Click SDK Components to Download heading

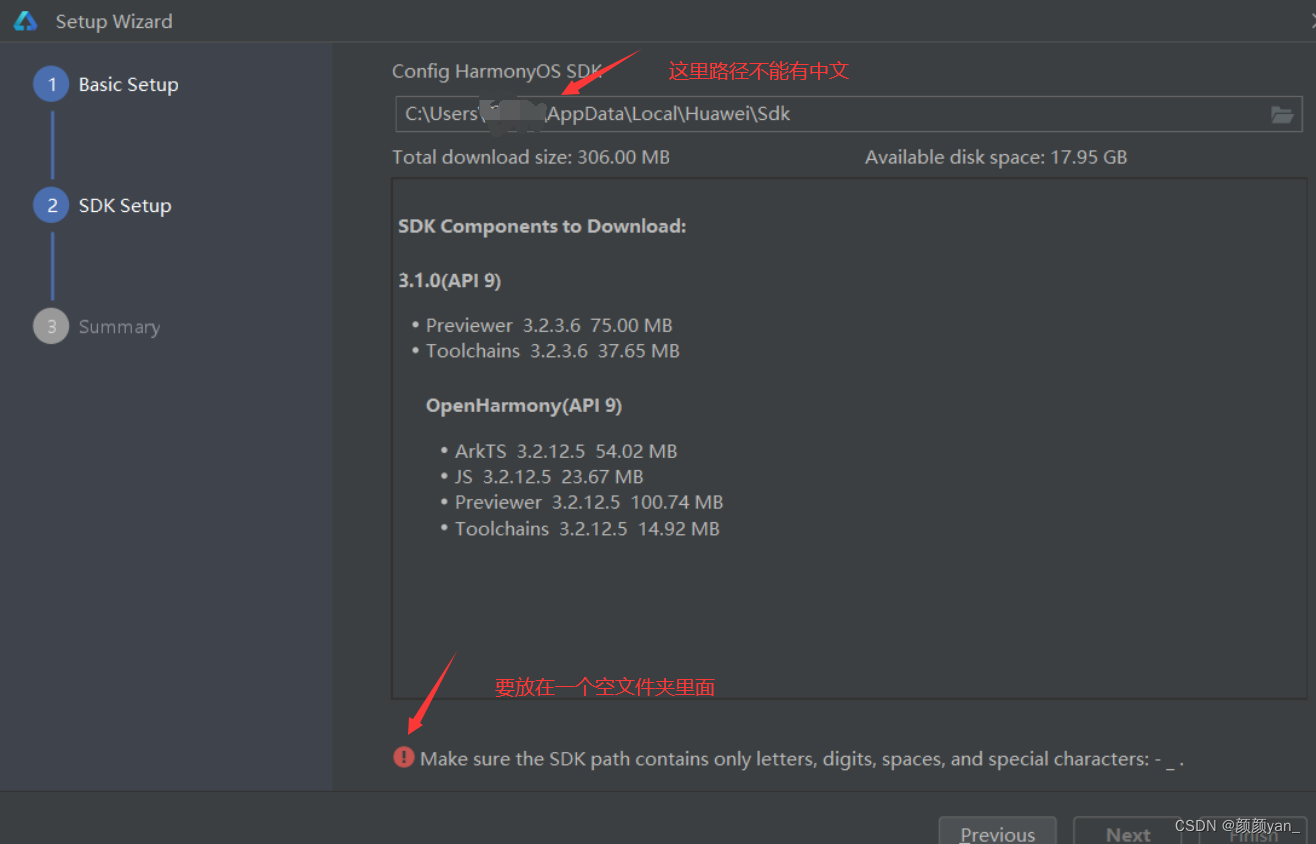tap(542, 226)
